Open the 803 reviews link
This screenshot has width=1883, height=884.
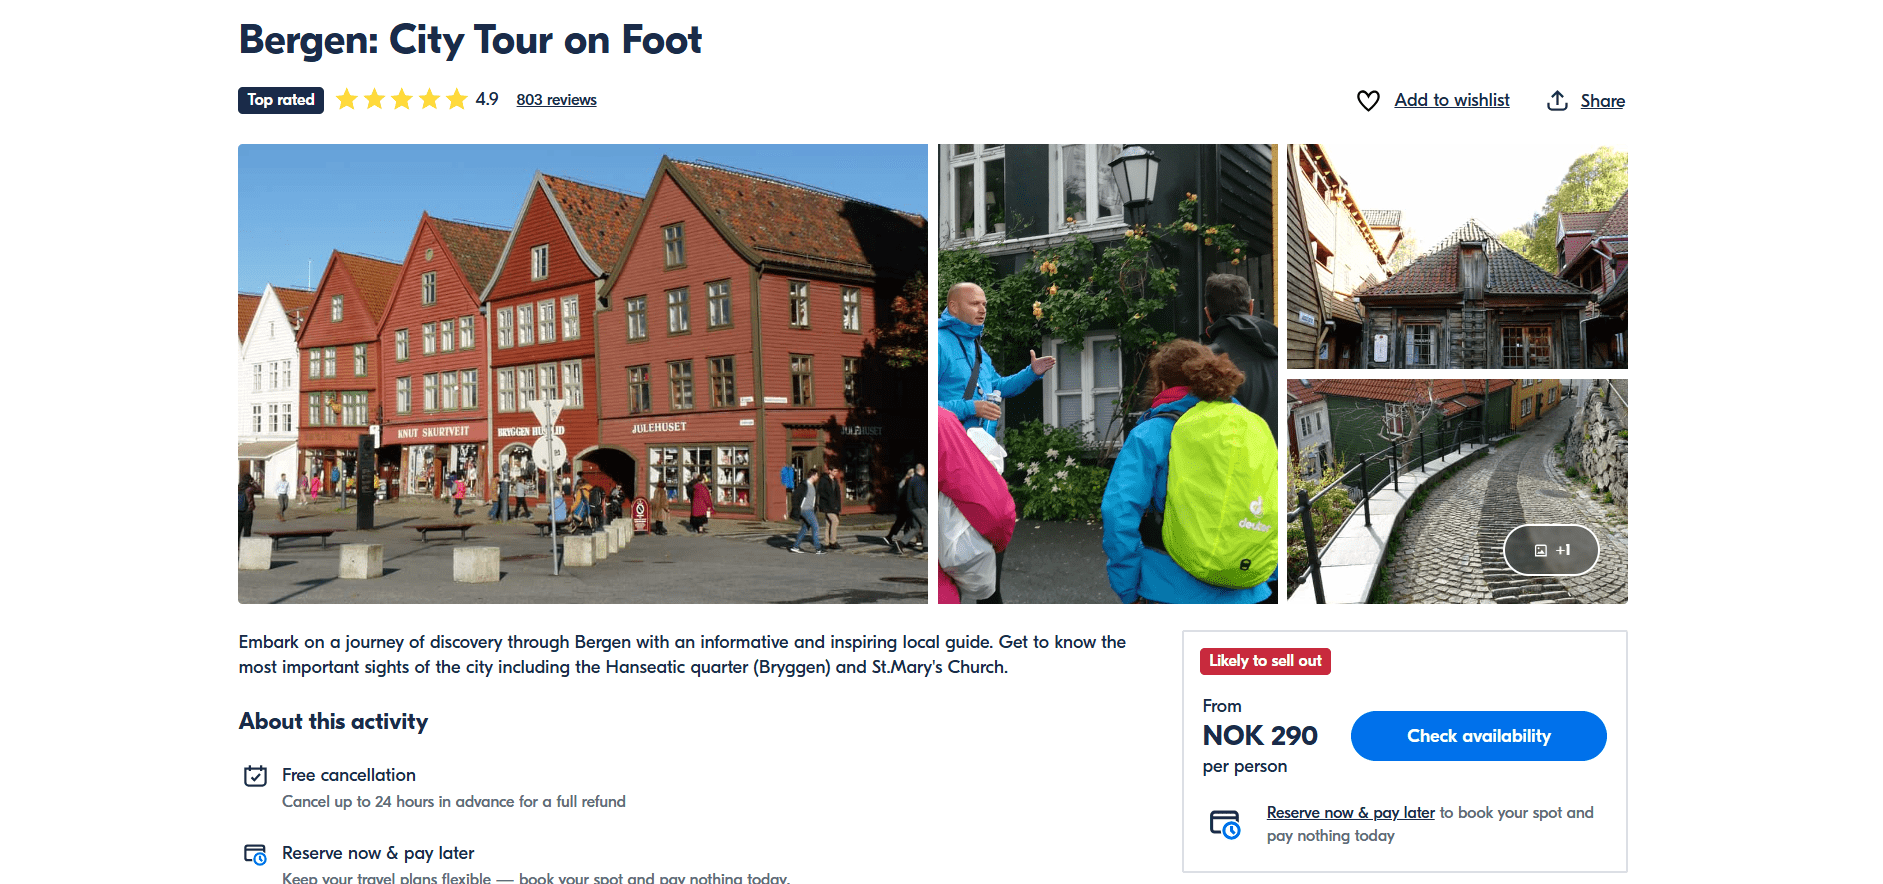[556, 100]
